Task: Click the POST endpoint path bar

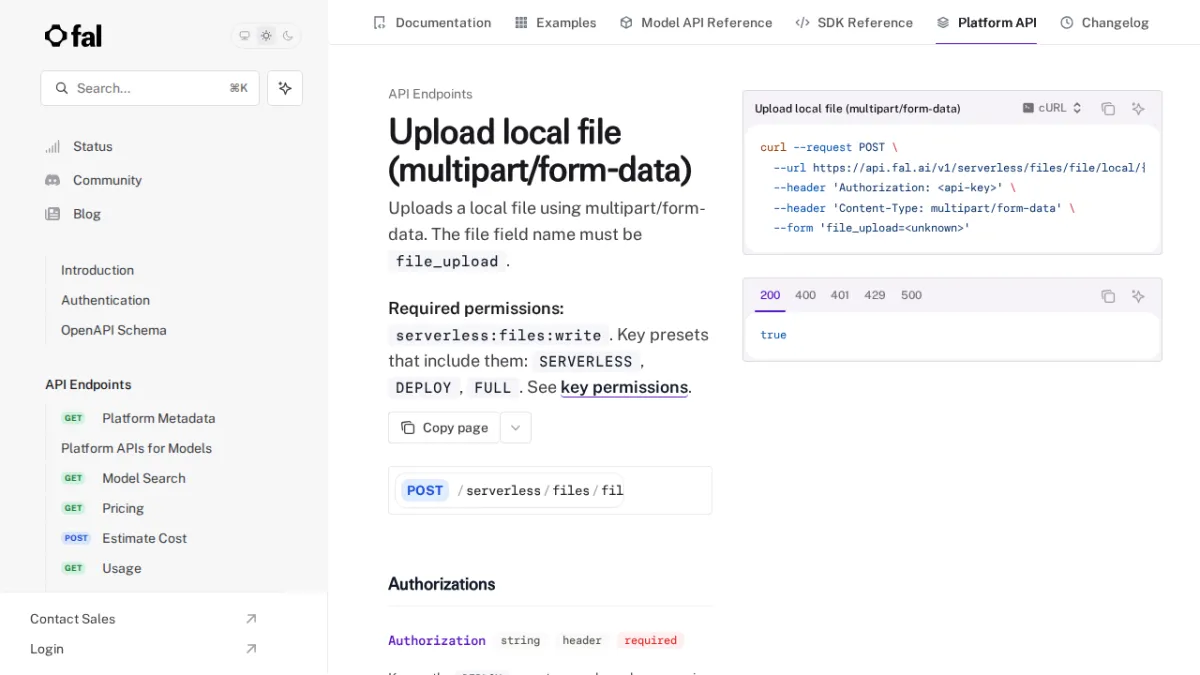Action: click(550, 490)
